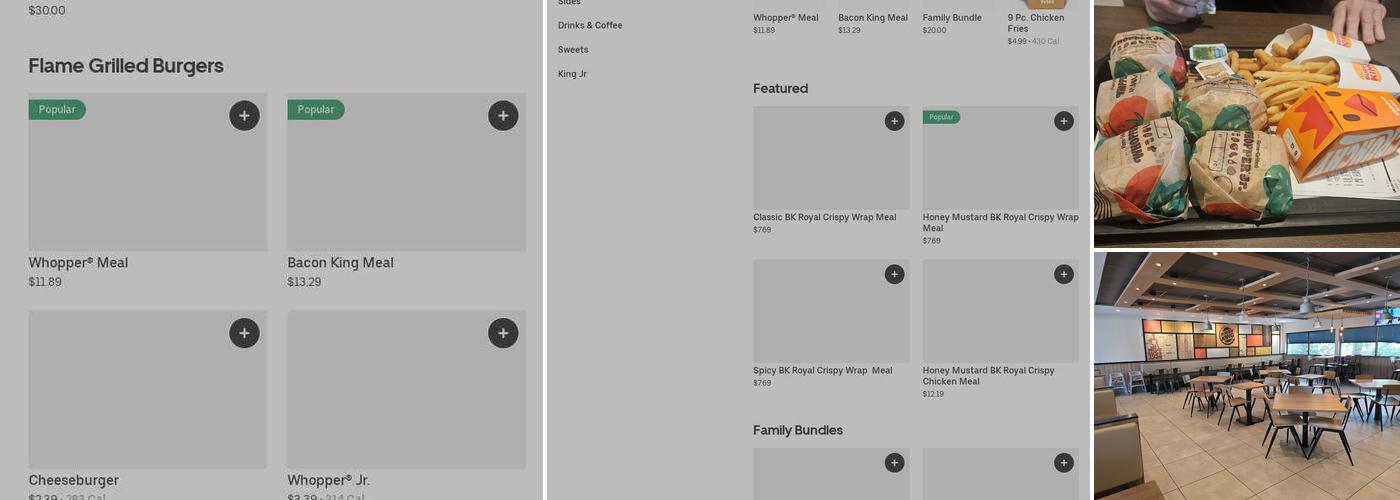Add Spicy BK Royal Crispy Wrap Meal plus
Image resolution: width=1400 pixels, height=500 pixels.
click(x=894, y=274)
